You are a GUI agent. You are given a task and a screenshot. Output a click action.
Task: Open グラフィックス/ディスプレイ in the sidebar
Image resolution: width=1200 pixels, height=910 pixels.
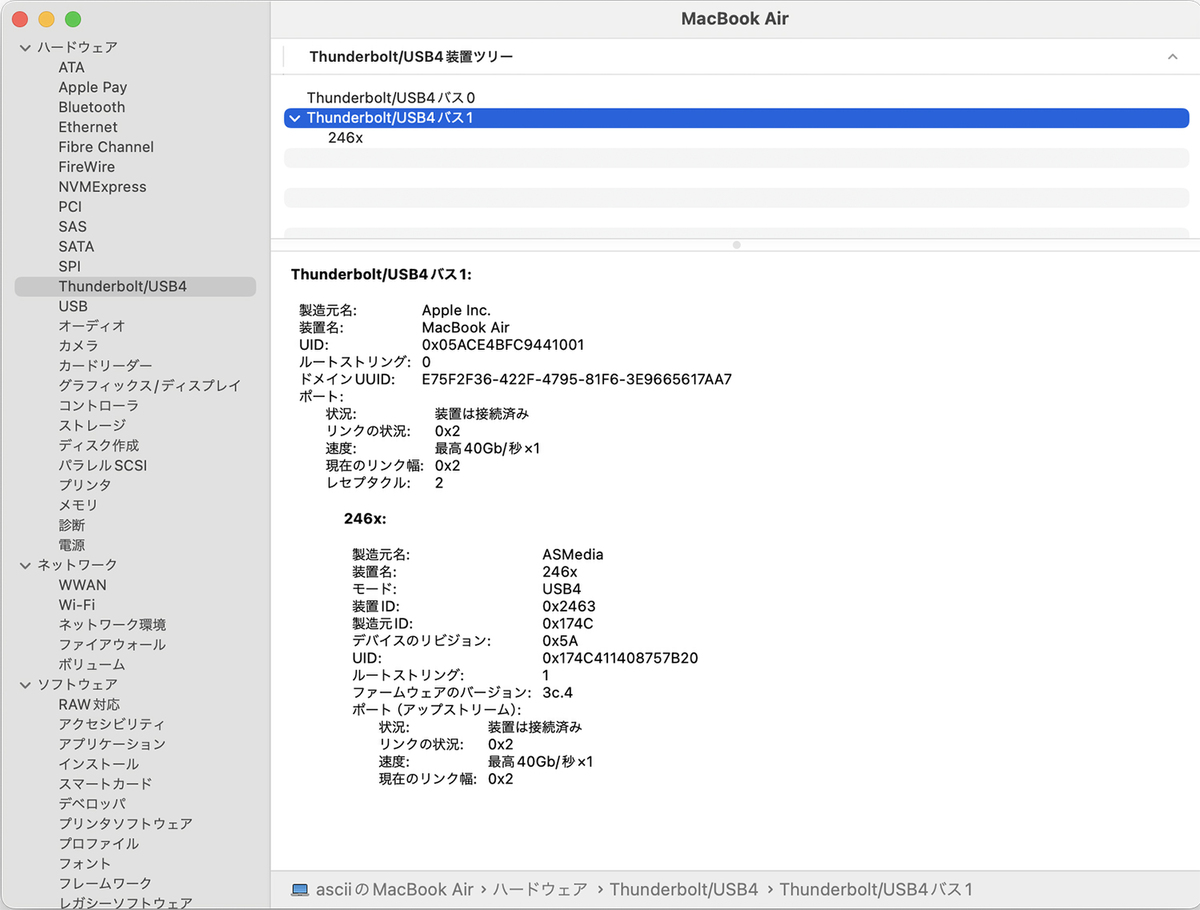pos(149,386)
